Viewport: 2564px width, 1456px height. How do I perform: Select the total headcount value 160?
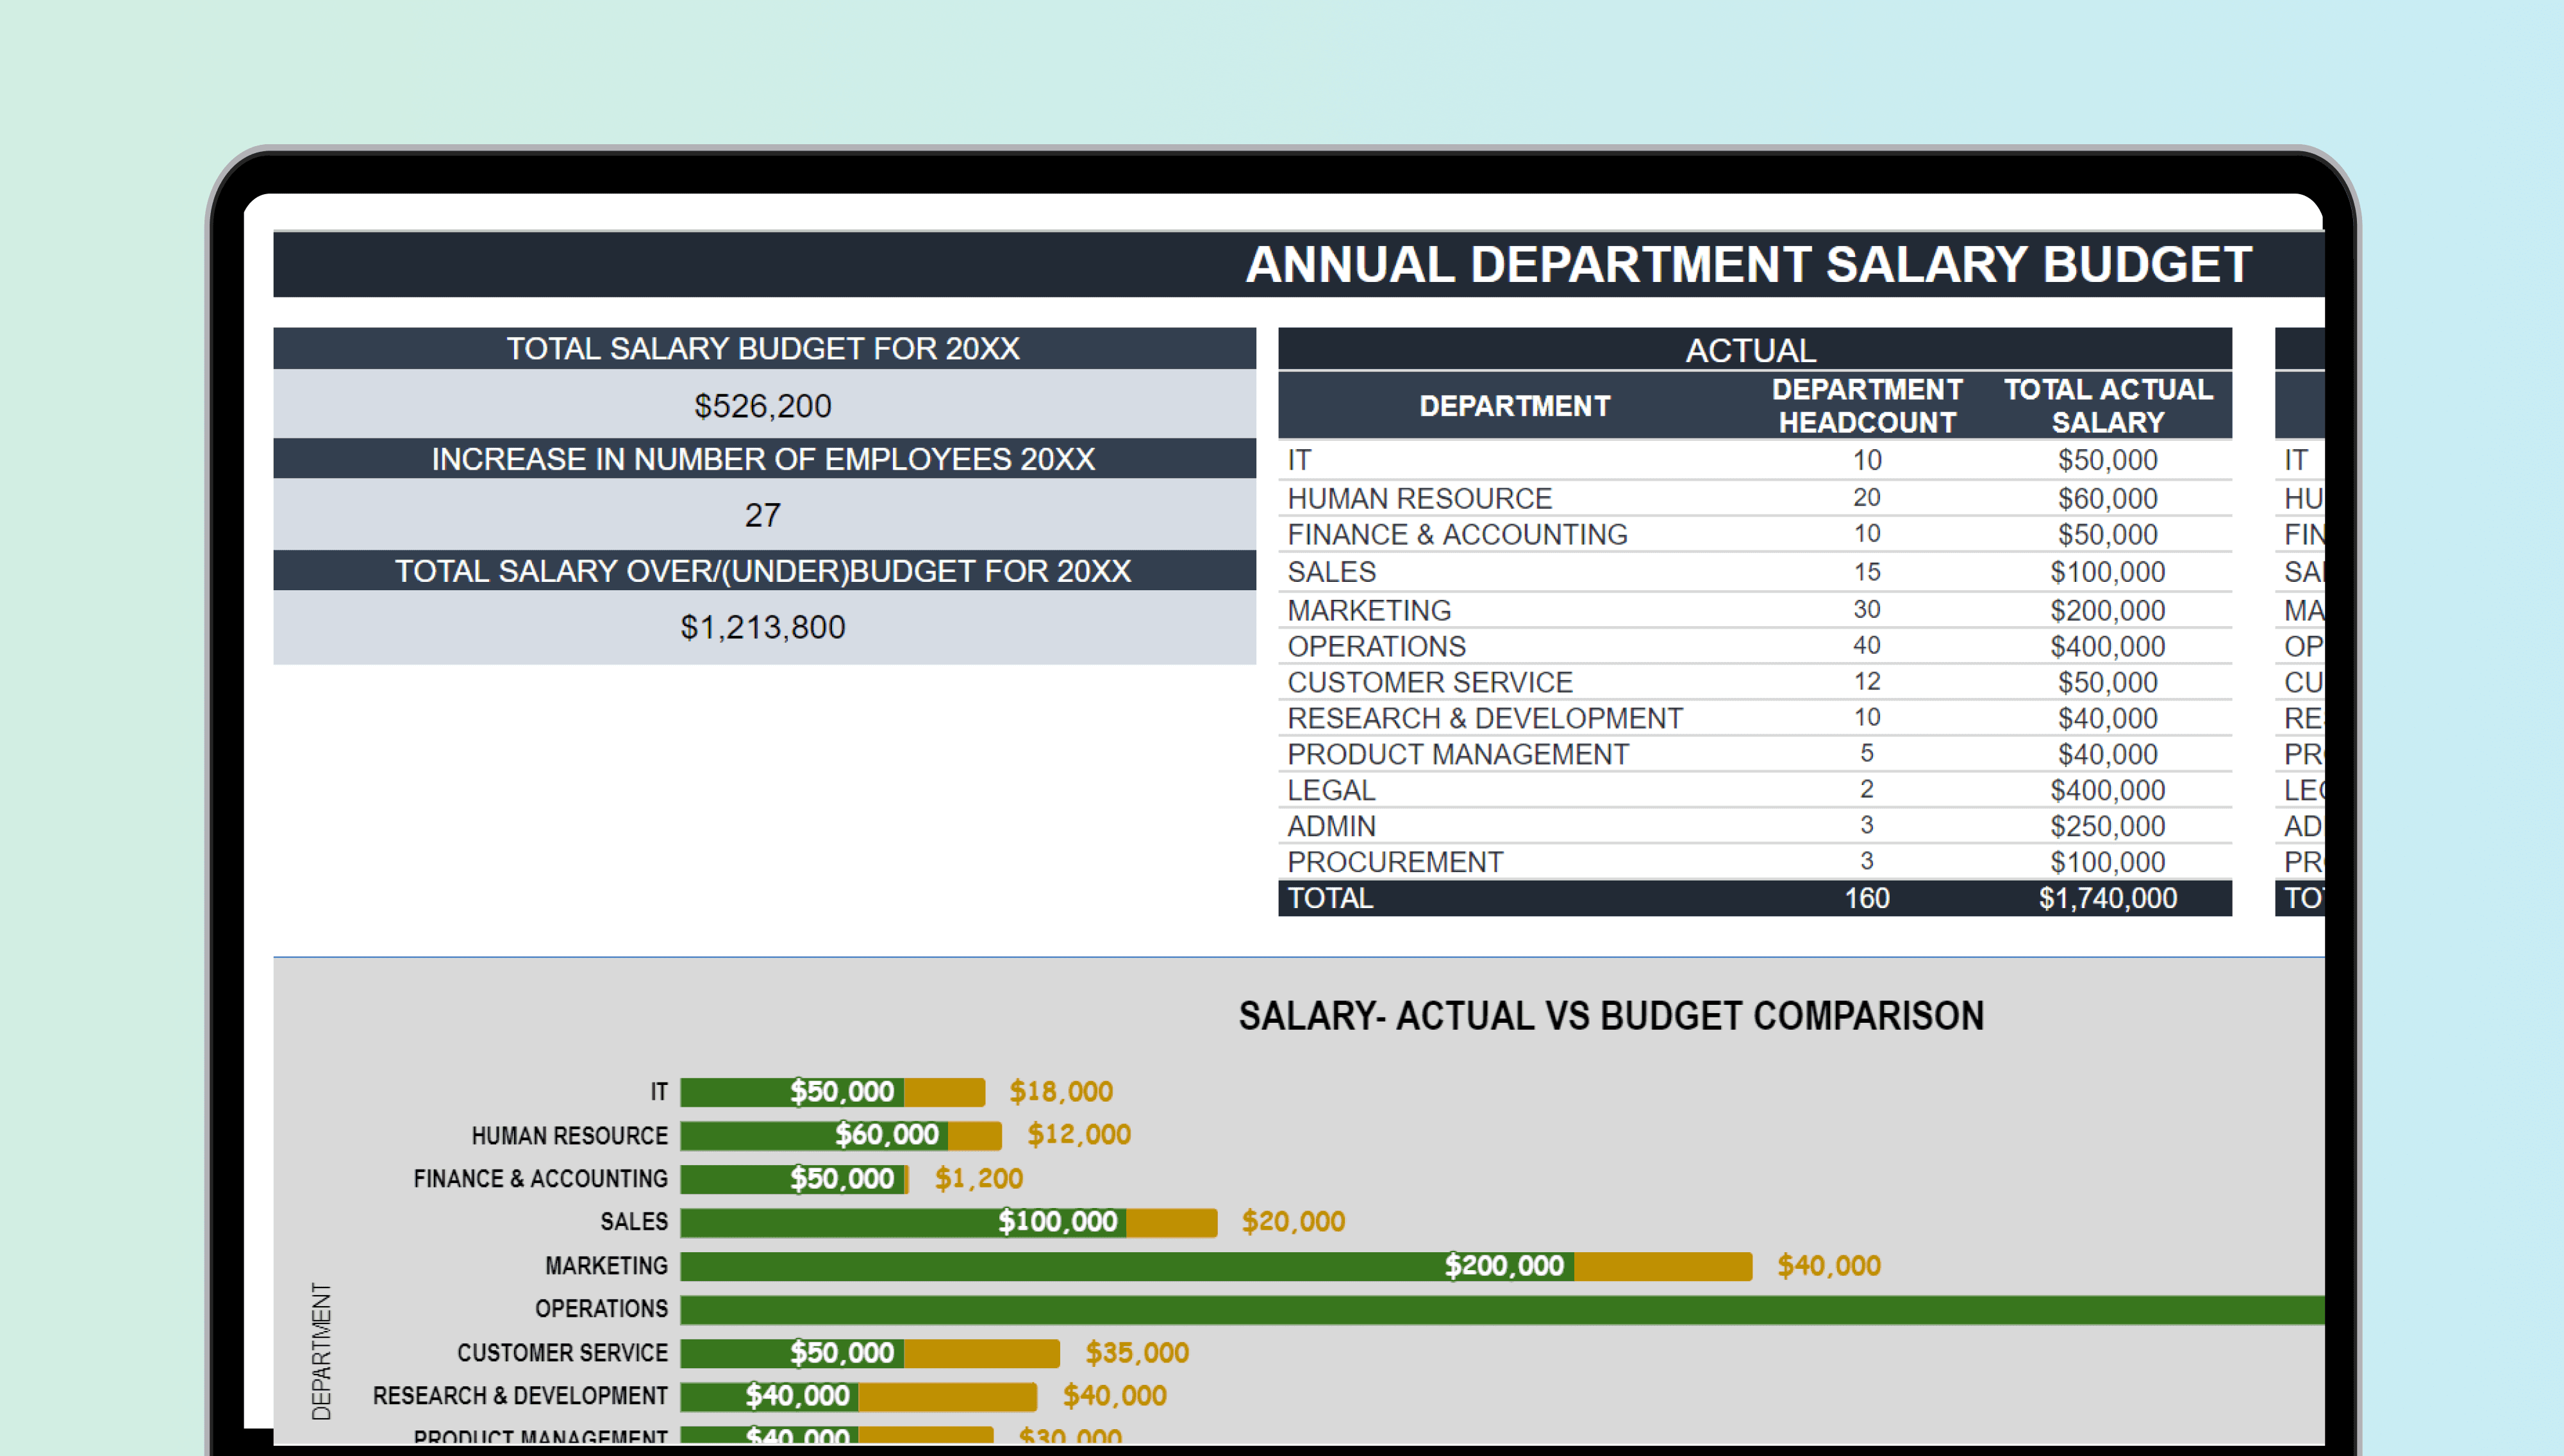(1867, 898)
